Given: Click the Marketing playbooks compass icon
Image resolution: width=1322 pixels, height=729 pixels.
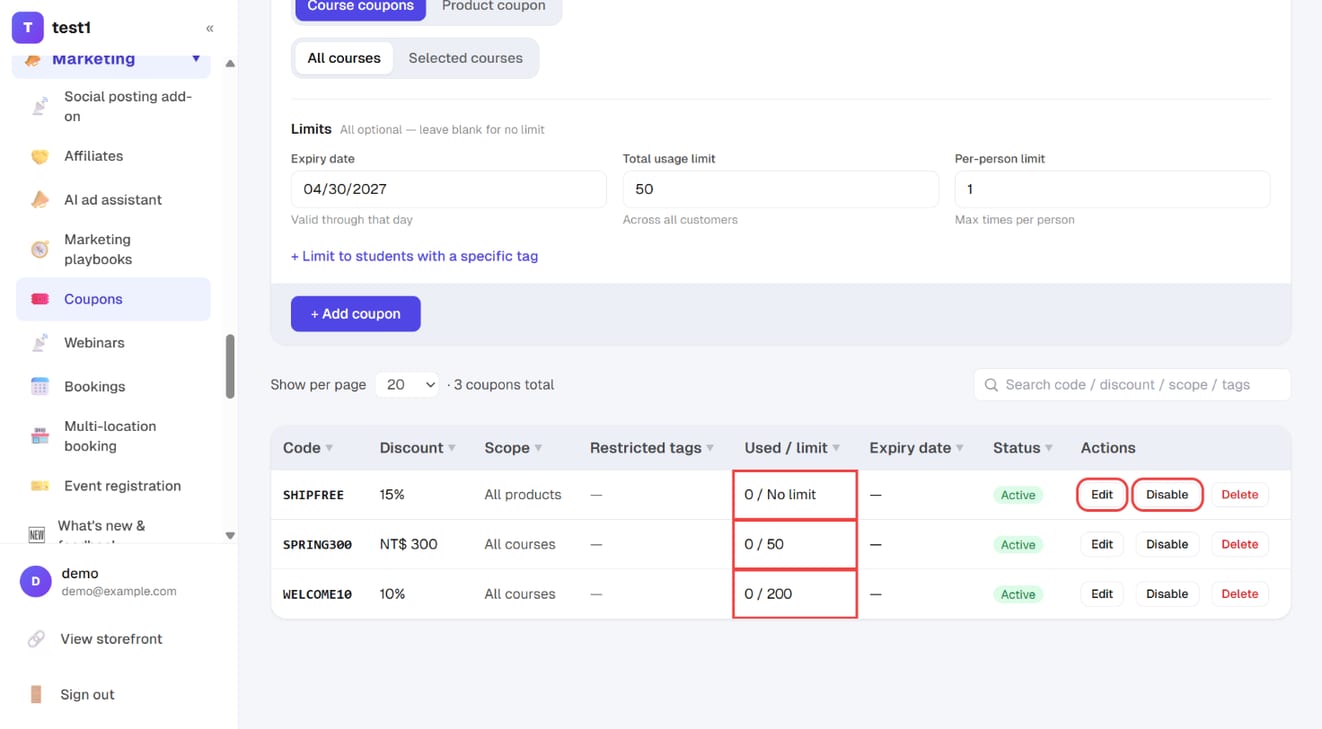Looking at the screenshot, I should [x=40, y=249].
